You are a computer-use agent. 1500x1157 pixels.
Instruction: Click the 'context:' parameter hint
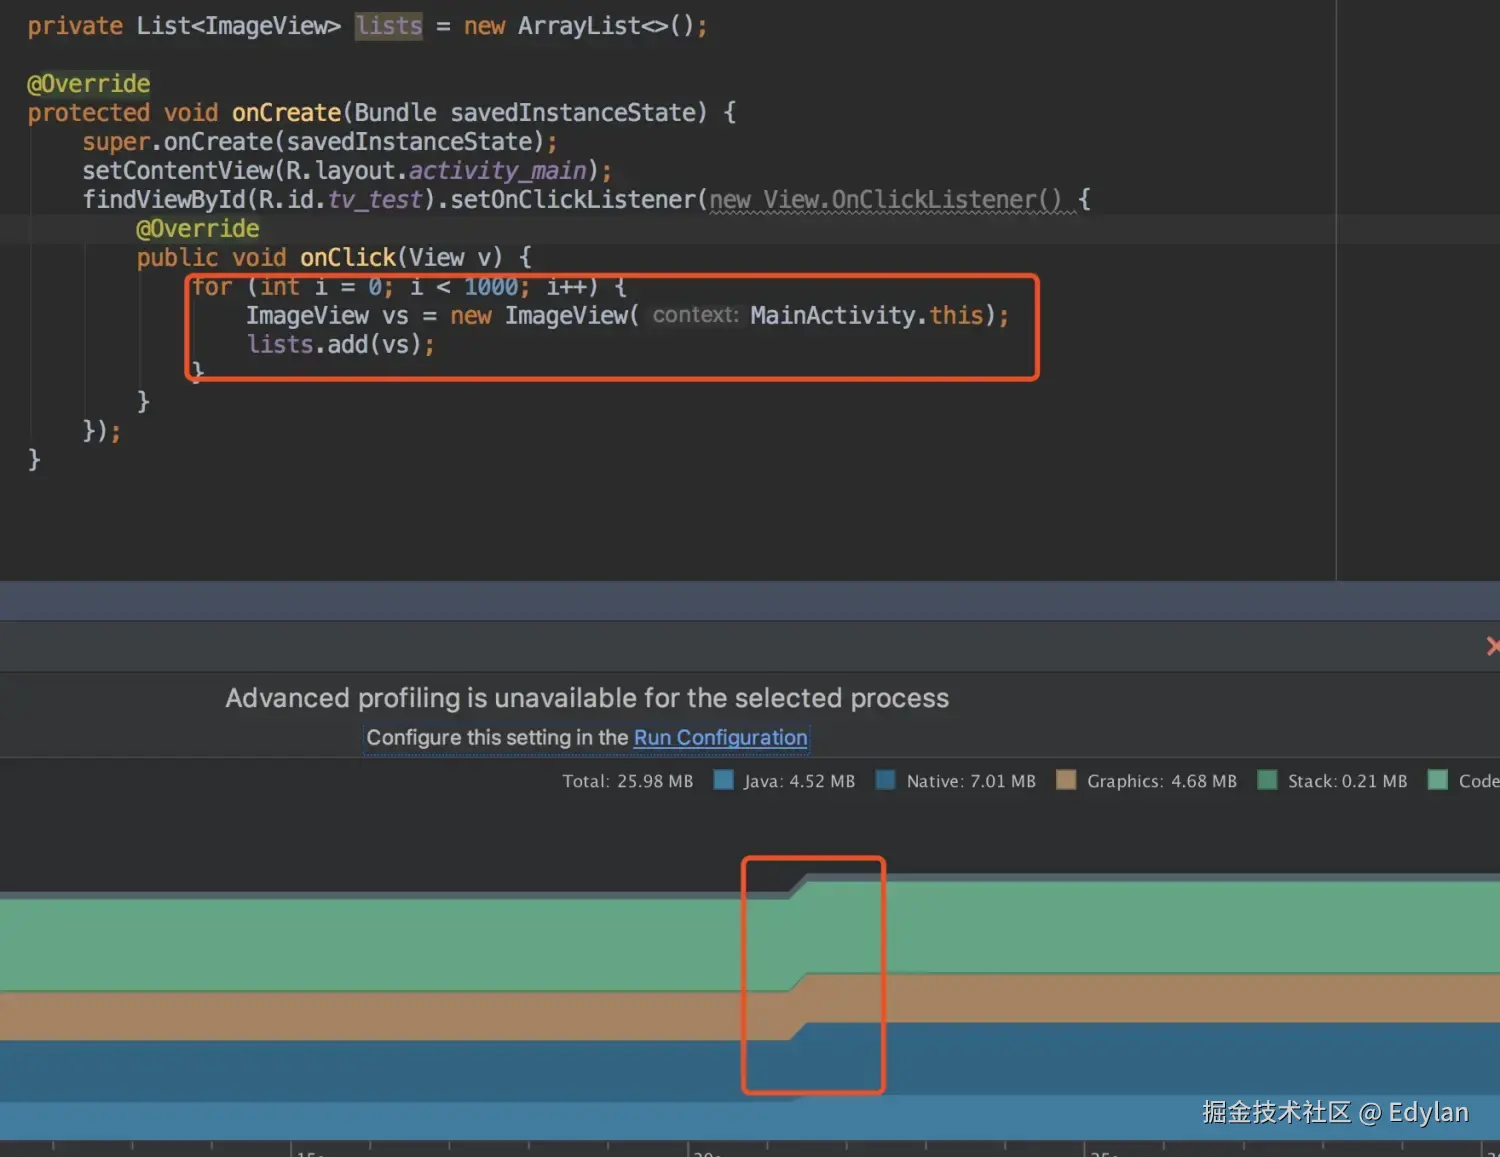[696, 315]
